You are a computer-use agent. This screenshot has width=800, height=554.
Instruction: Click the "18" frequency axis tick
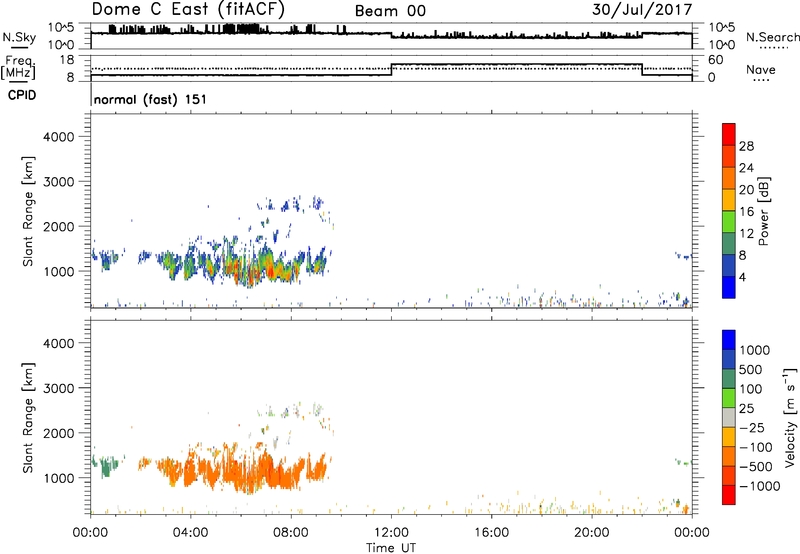tap(67, 60)
